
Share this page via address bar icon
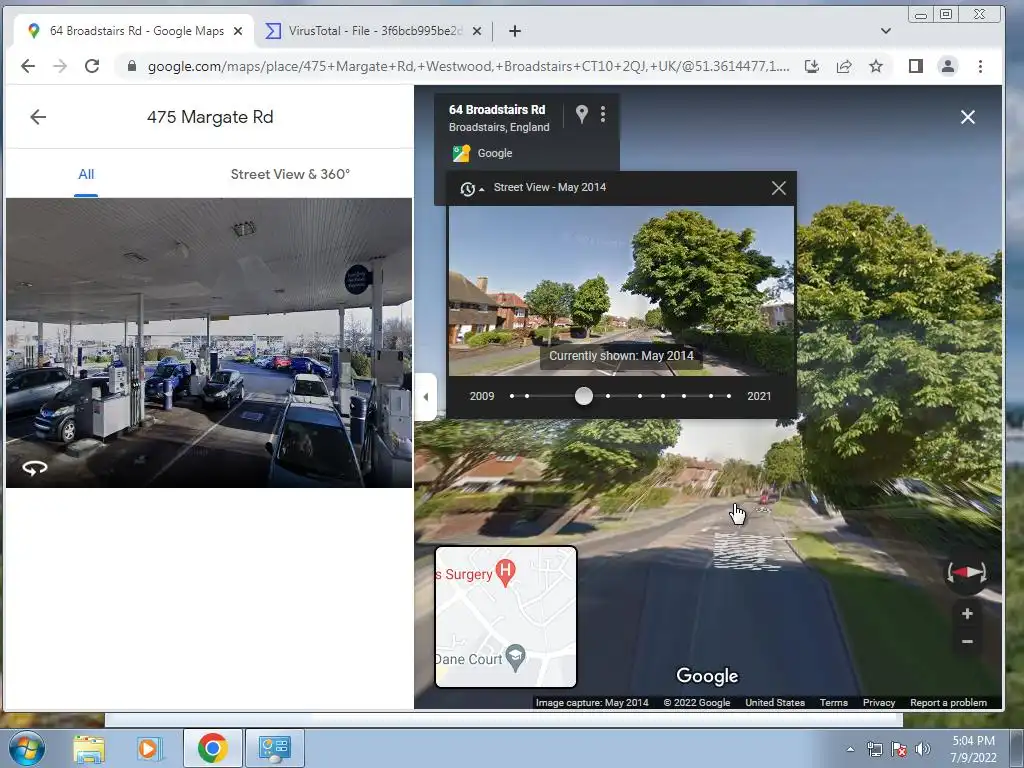(844, 66)
